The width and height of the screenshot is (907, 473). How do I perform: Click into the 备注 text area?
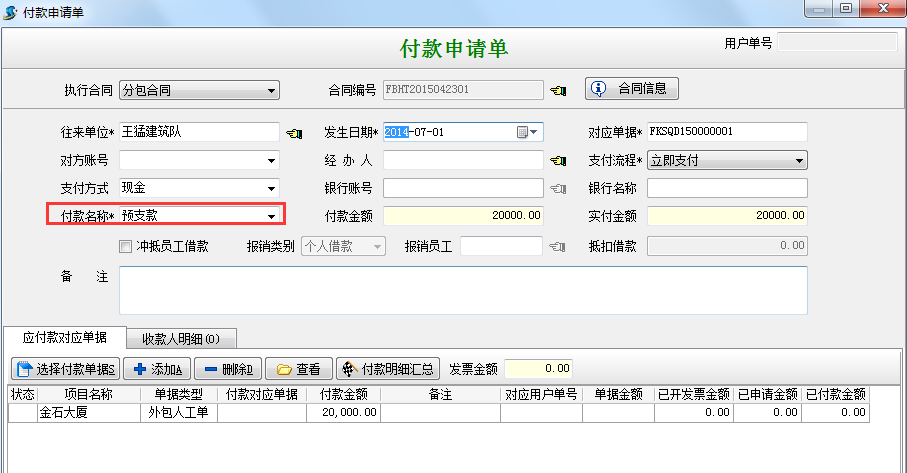point(462,290)
